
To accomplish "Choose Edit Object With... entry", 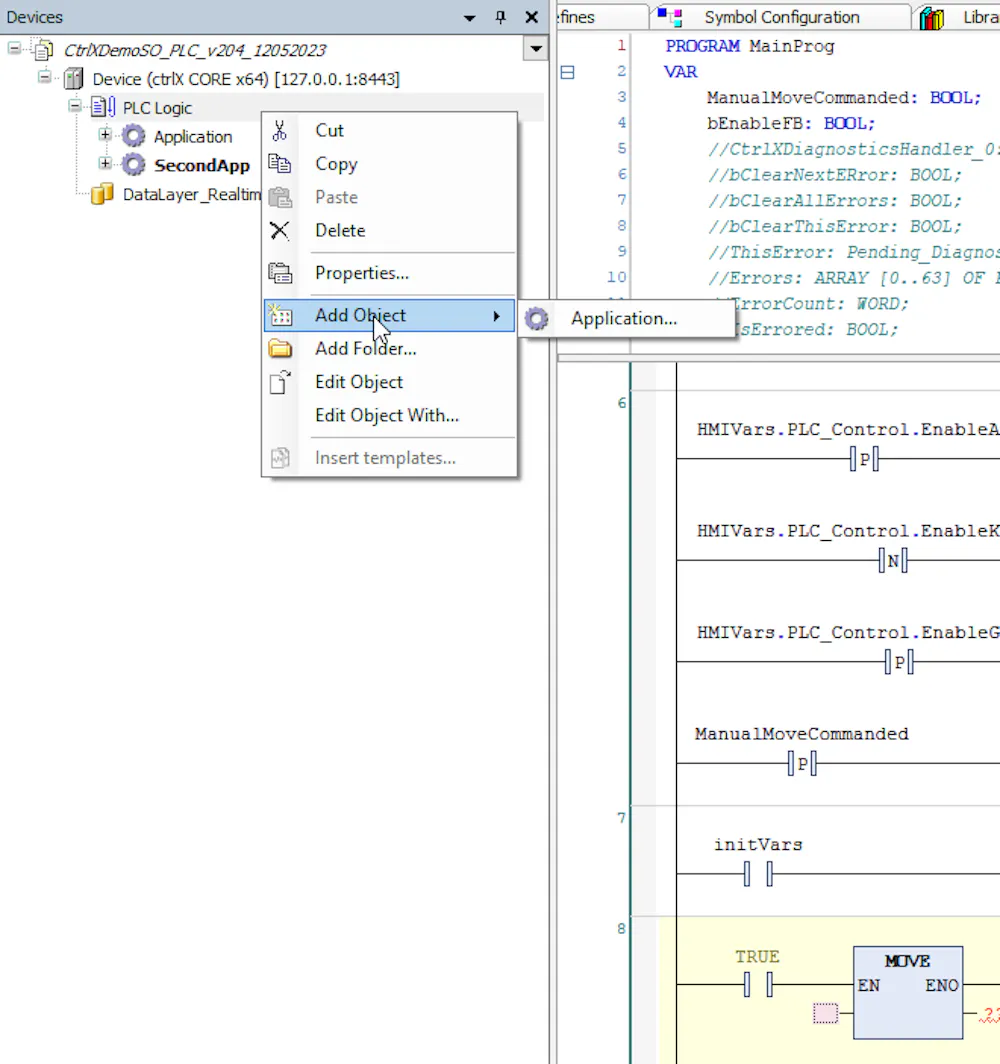I will click(390, 415).
